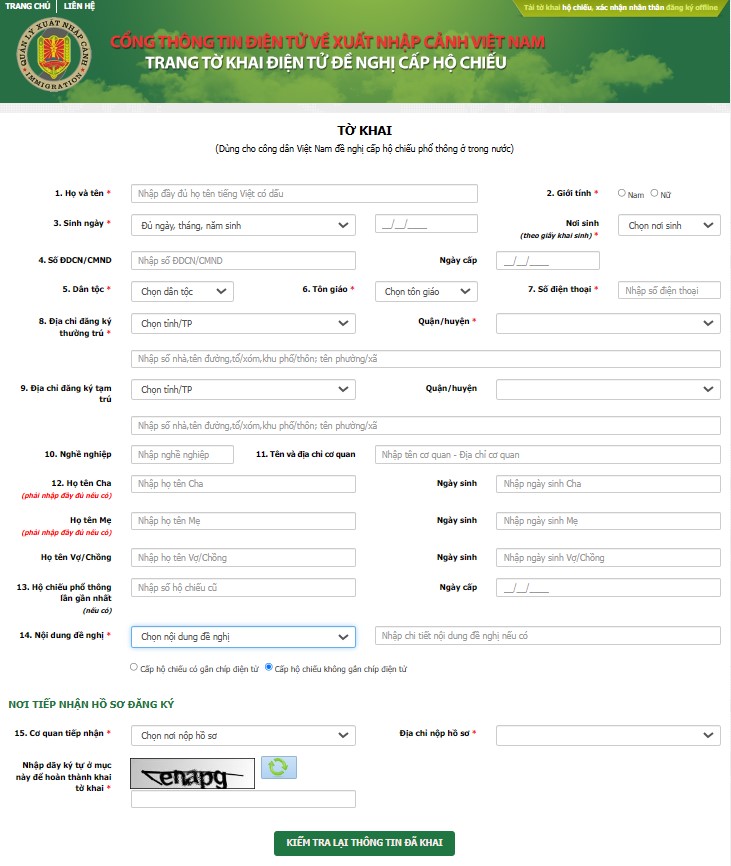Screen dimensions: 731x866
Task: Open the LIÊN HỆ menu item
Action: (x=80, y=6)
